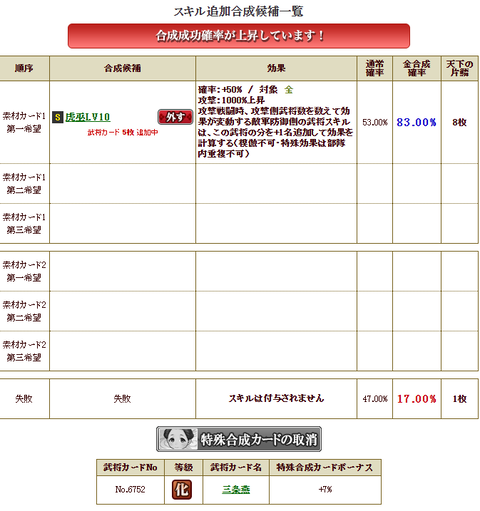Click the 特殊合成カードの取消 button
The height and width of the screenshot is (511, 480).
[239, 439]
